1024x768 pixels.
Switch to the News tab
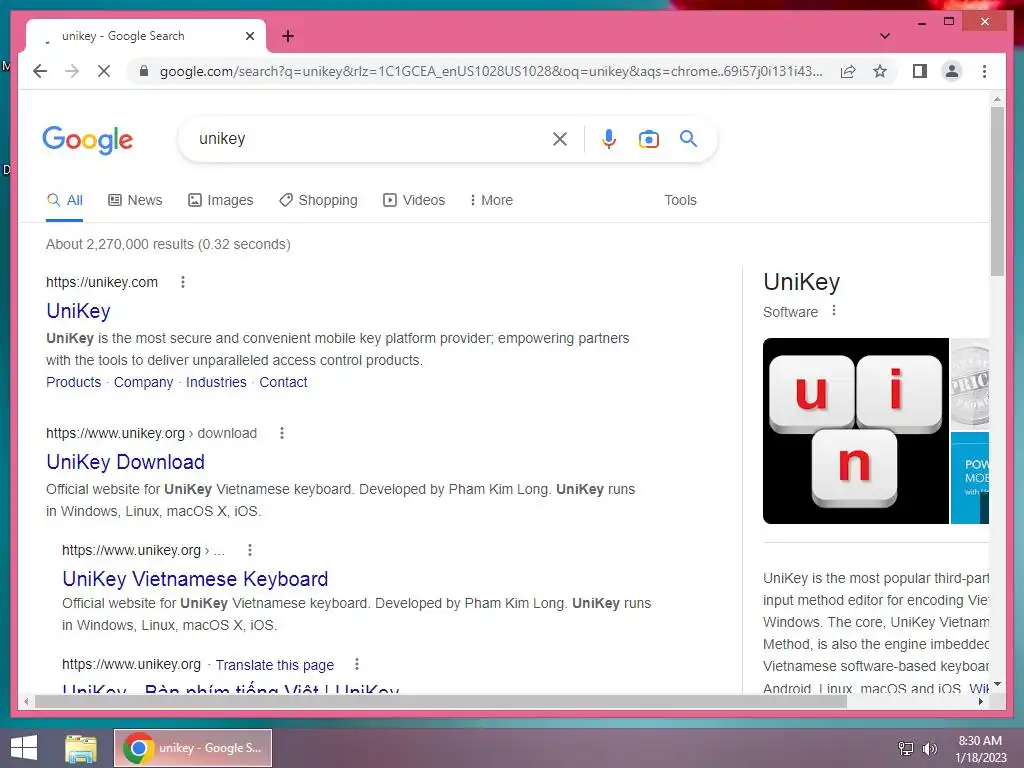point(135,200)
